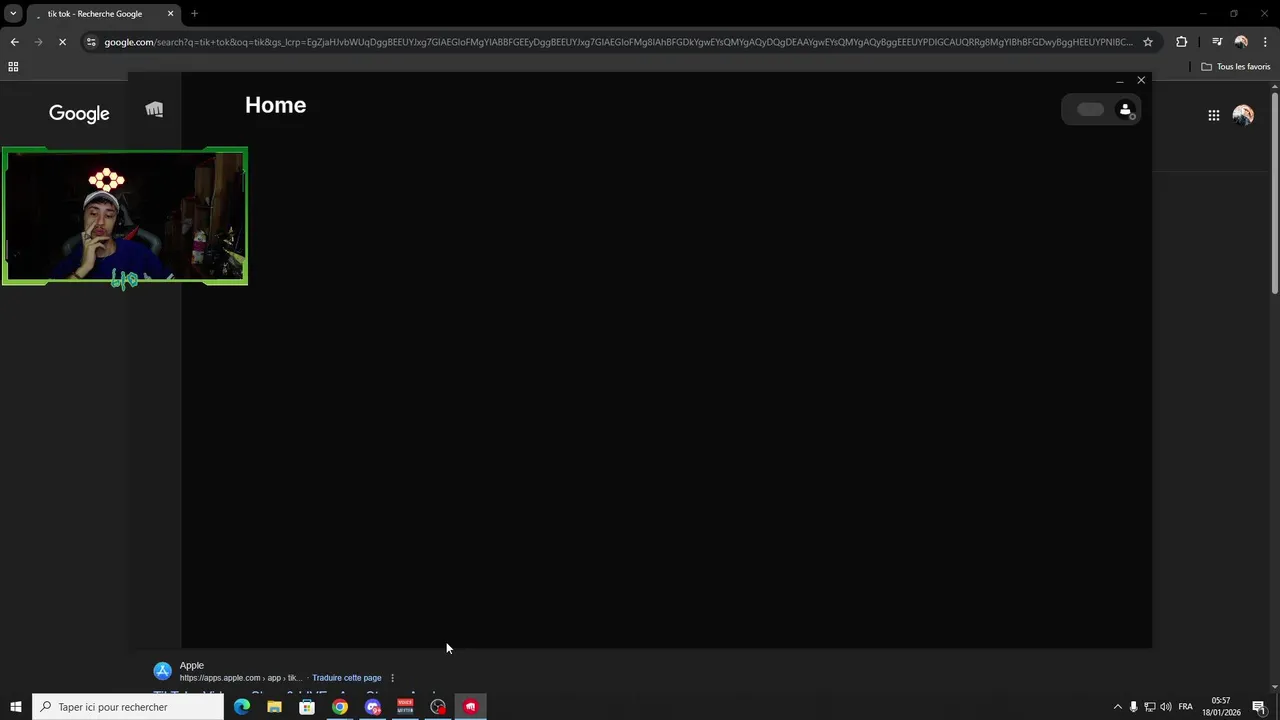
Task: Open Chrome media controls icon
Action: point(1217,42)
